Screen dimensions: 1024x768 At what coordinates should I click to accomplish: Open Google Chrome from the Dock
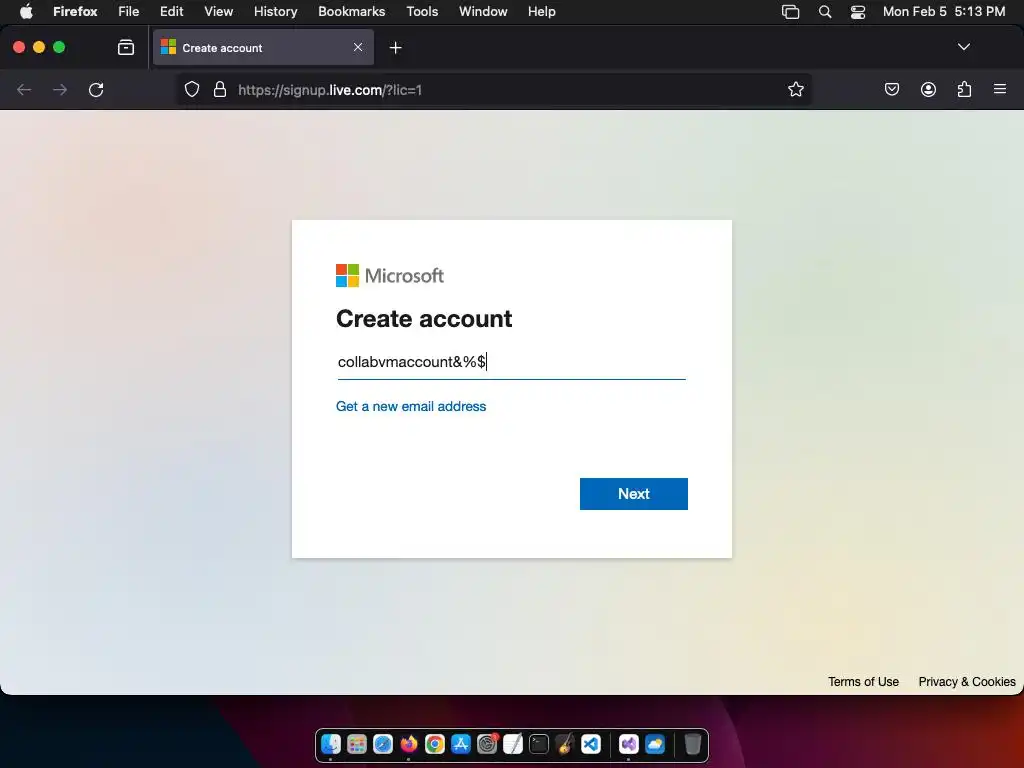[435, 744]
